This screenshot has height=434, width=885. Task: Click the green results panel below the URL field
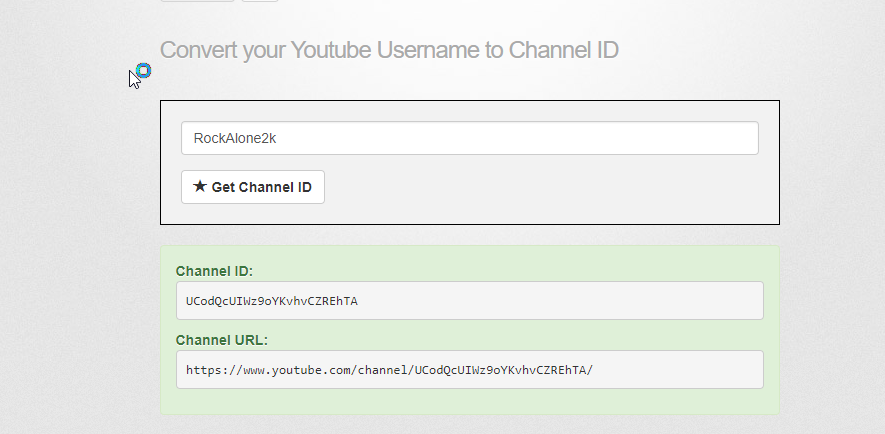pyautogui.click(x=469, y=402)
